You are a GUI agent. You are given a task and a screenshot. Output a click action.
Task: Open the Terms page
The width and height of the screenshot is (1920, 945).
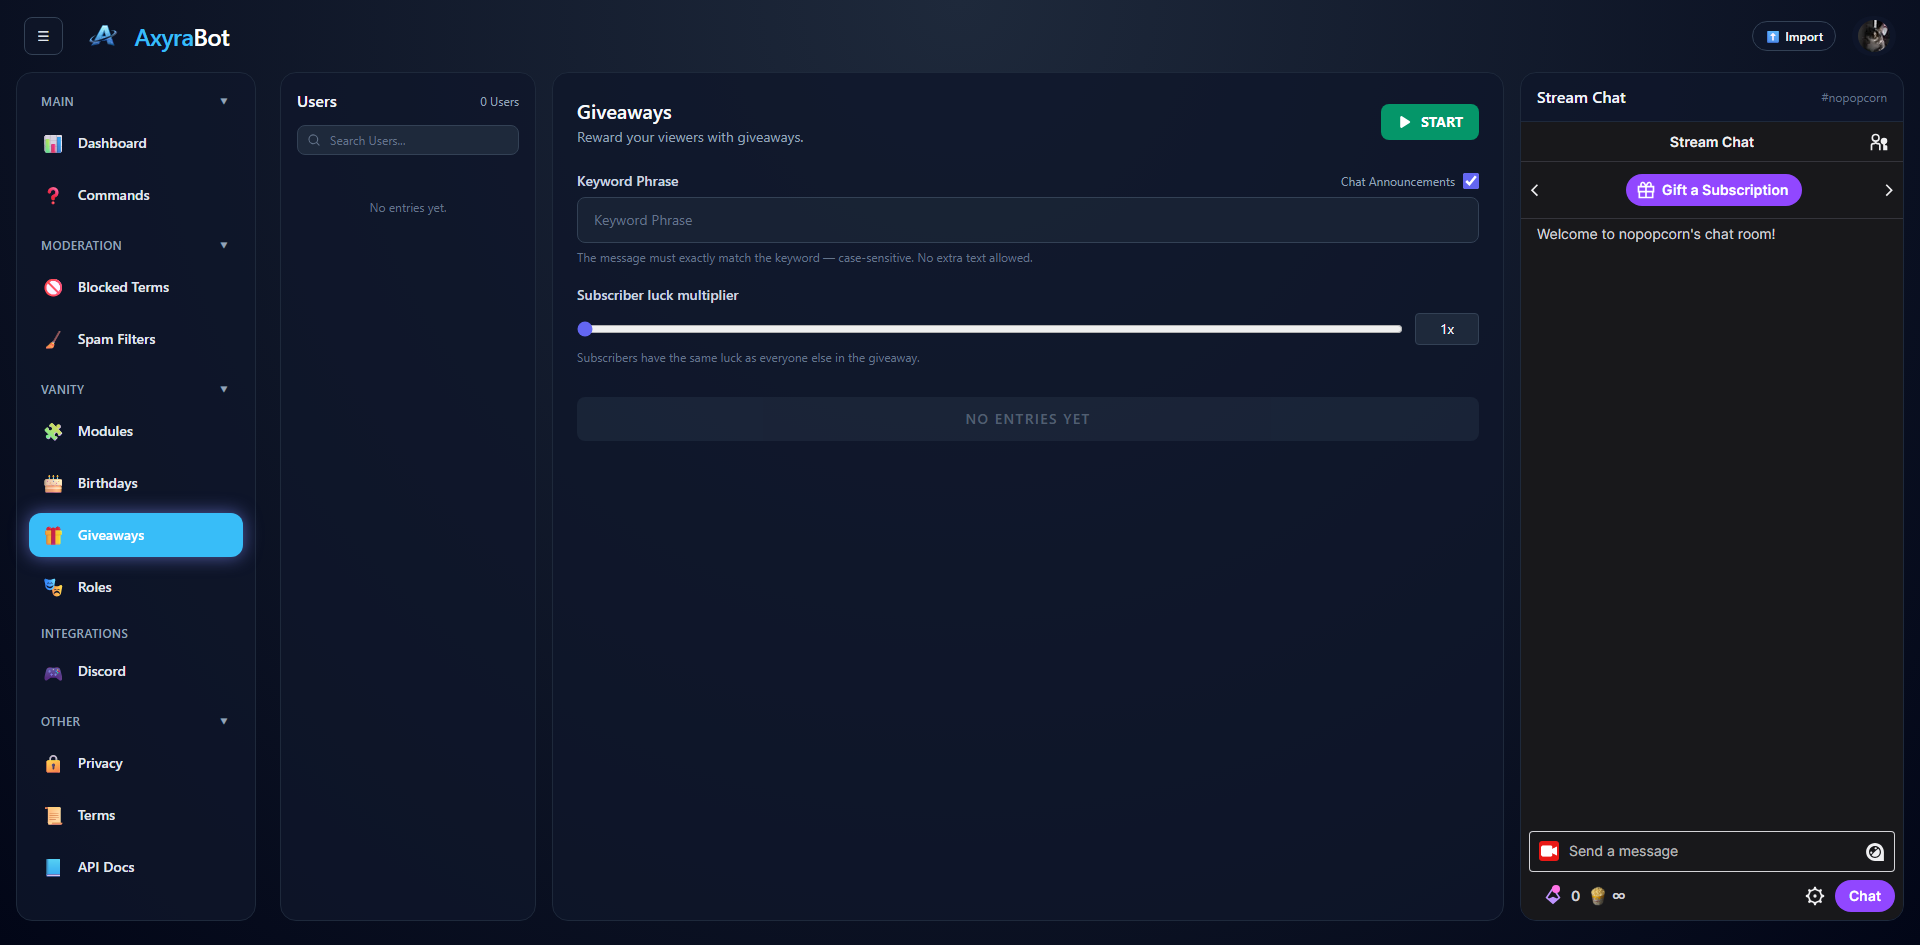(x=136, y=816)
